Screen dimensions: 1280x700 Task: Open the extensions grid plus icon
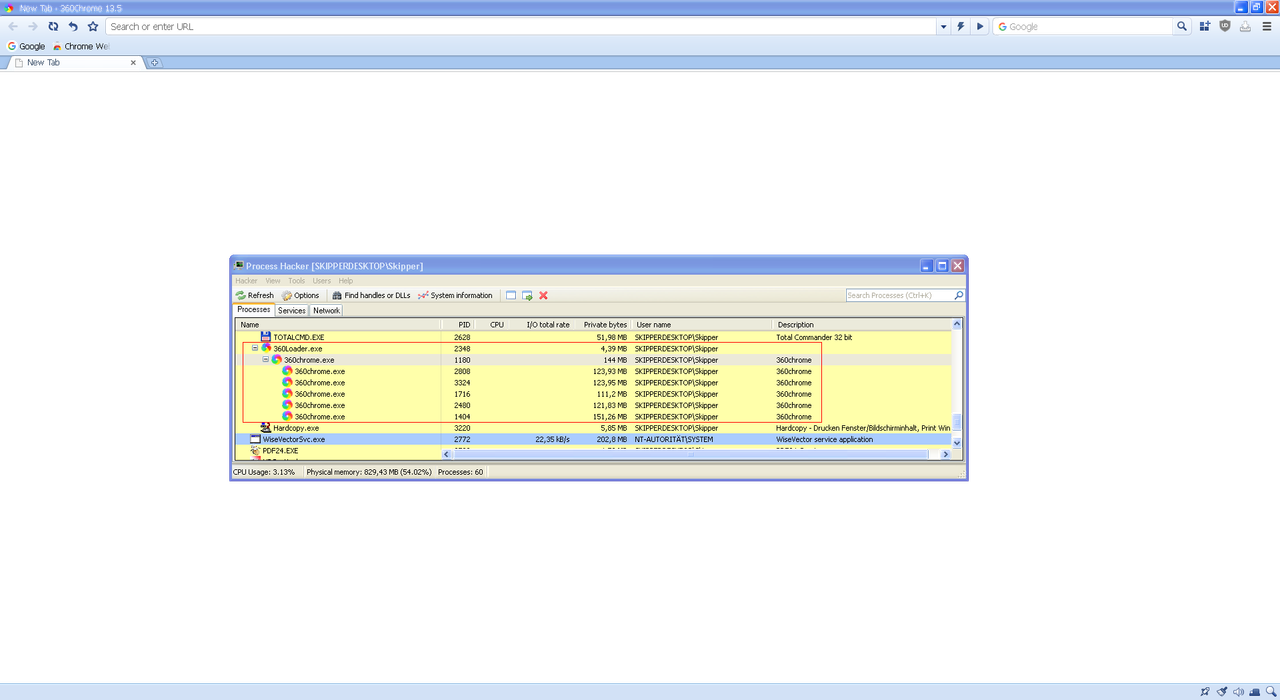pyautogui.click(x=1205, y=27)
